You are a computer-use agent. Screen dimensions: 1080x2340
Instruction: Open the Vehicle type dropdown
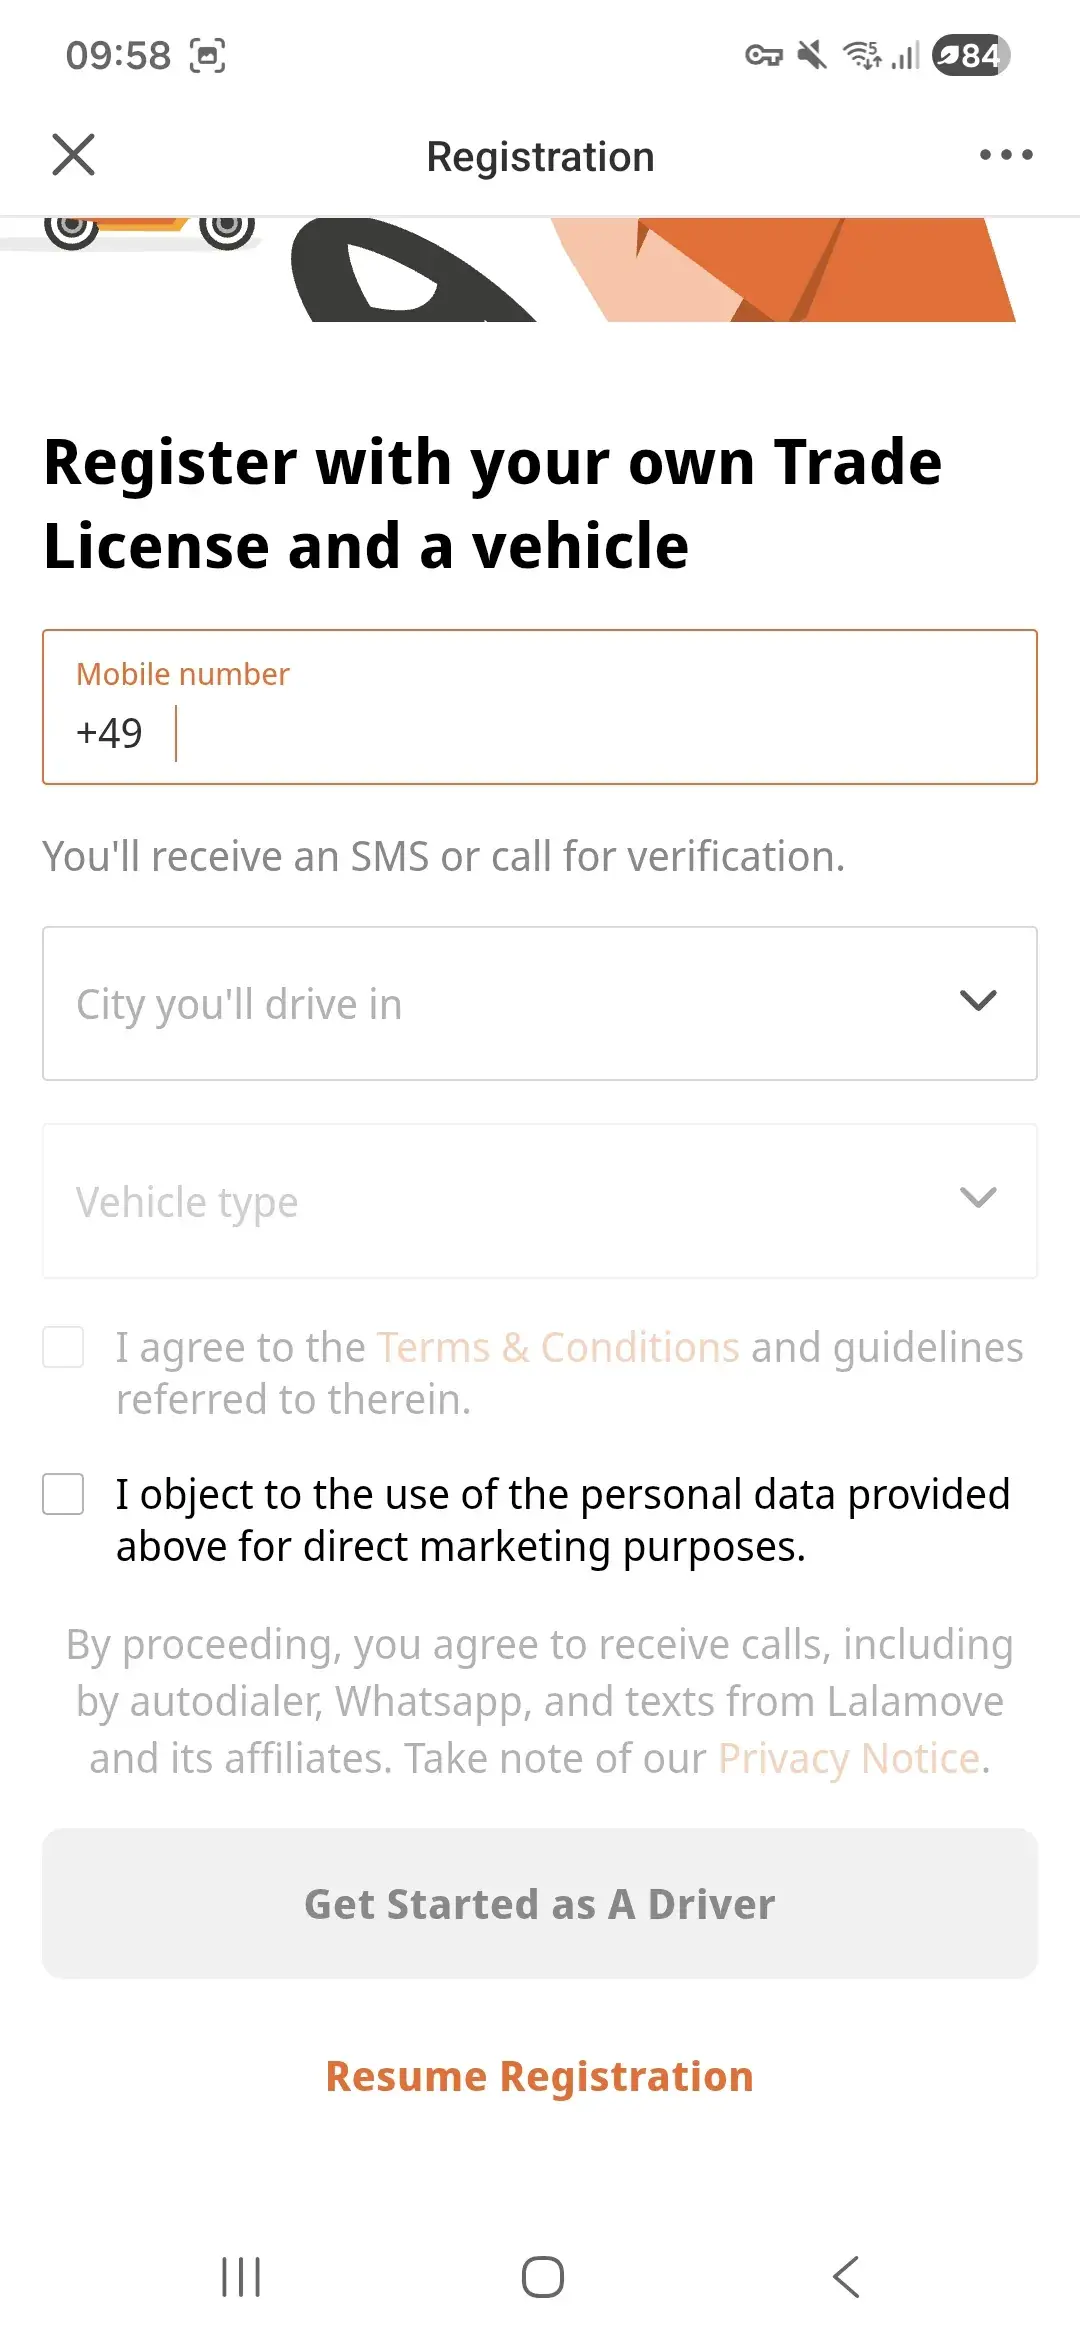pos(540,1201)
